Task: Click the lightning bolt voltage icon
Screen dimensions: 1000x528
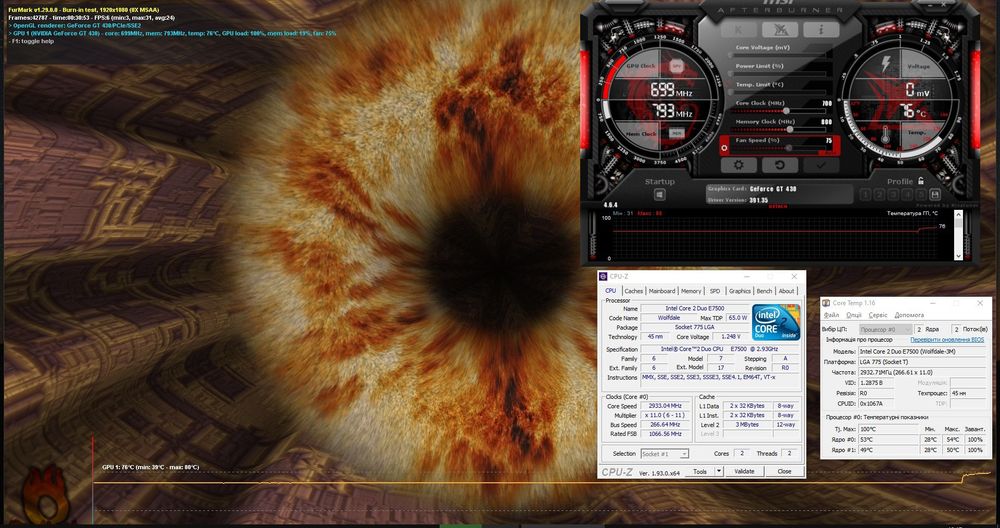Action: pyautogui.click(x=886, y=64)
